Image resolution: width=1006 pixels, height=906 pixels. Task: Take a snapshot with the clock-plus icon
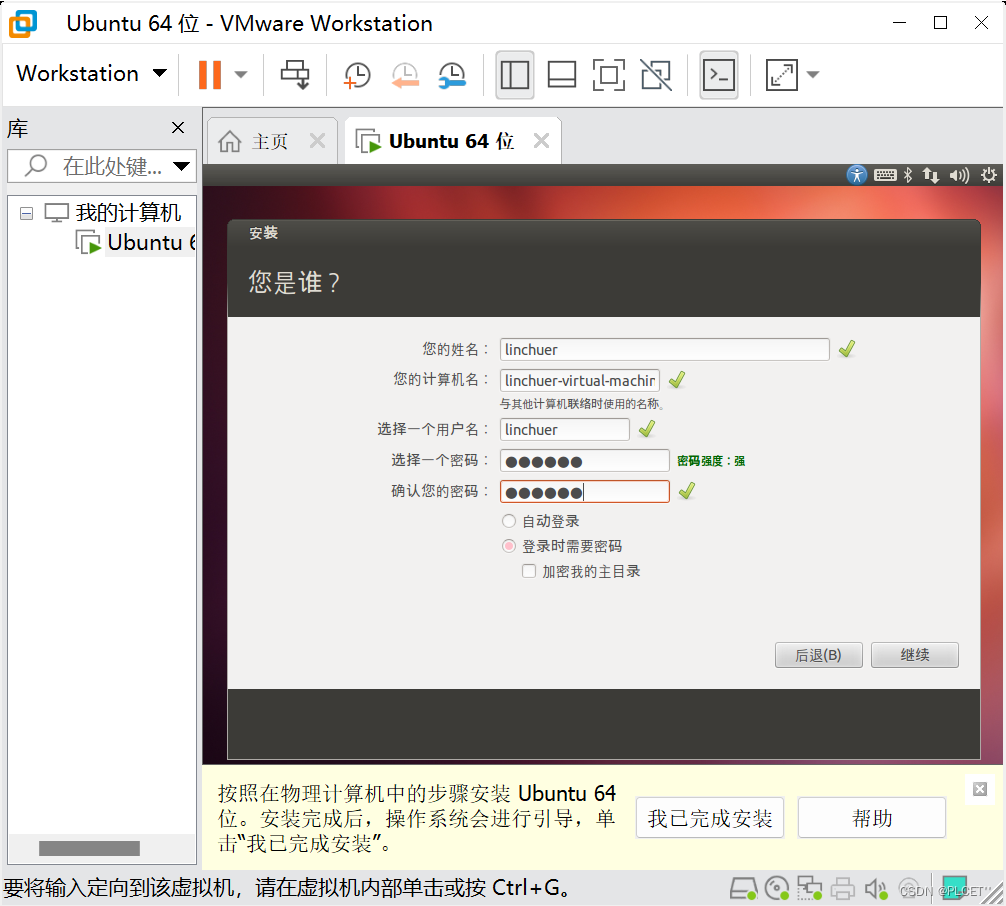357,75
